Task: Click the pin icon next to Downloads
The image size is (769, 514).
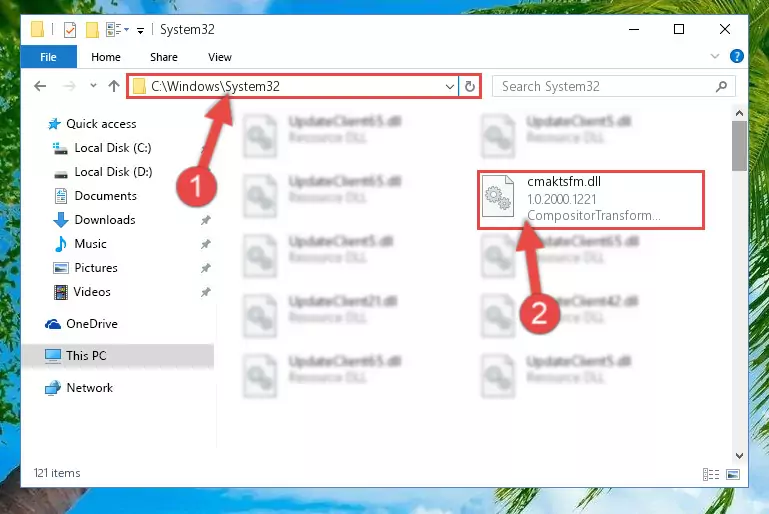Action: [205, 220]
